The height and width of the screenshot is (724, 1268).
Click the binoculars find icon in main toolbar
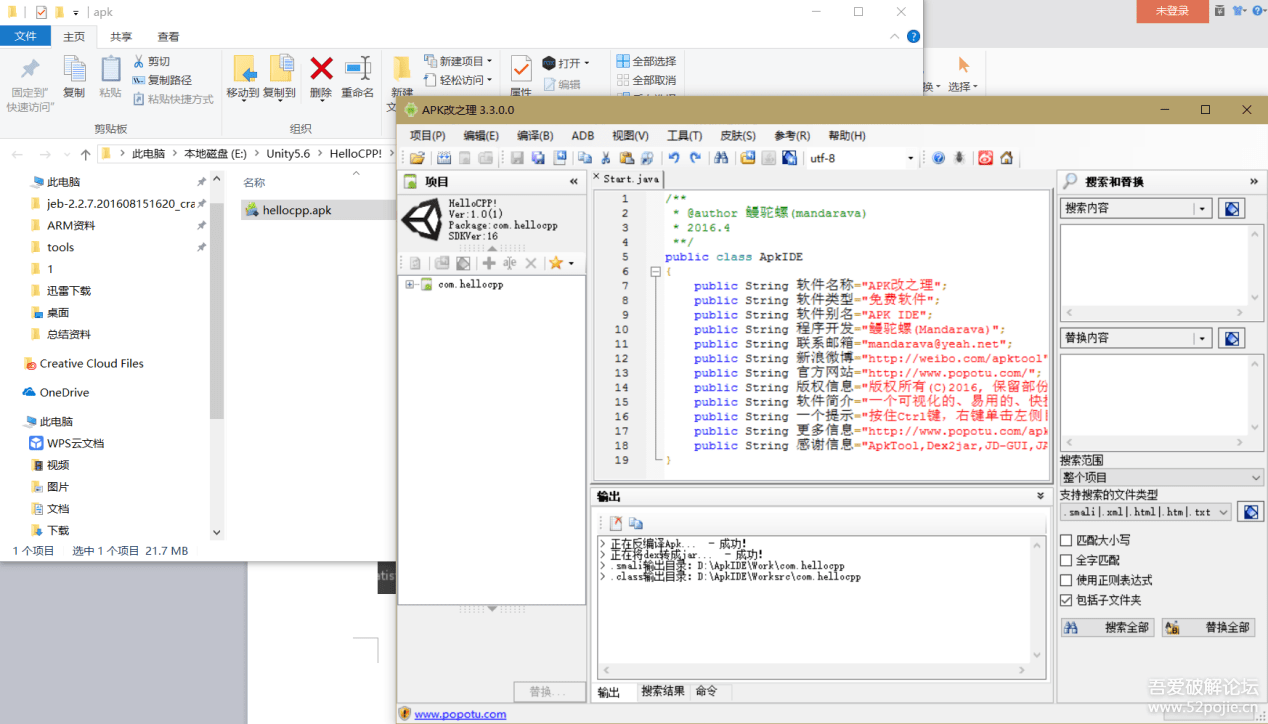(721, 158)
